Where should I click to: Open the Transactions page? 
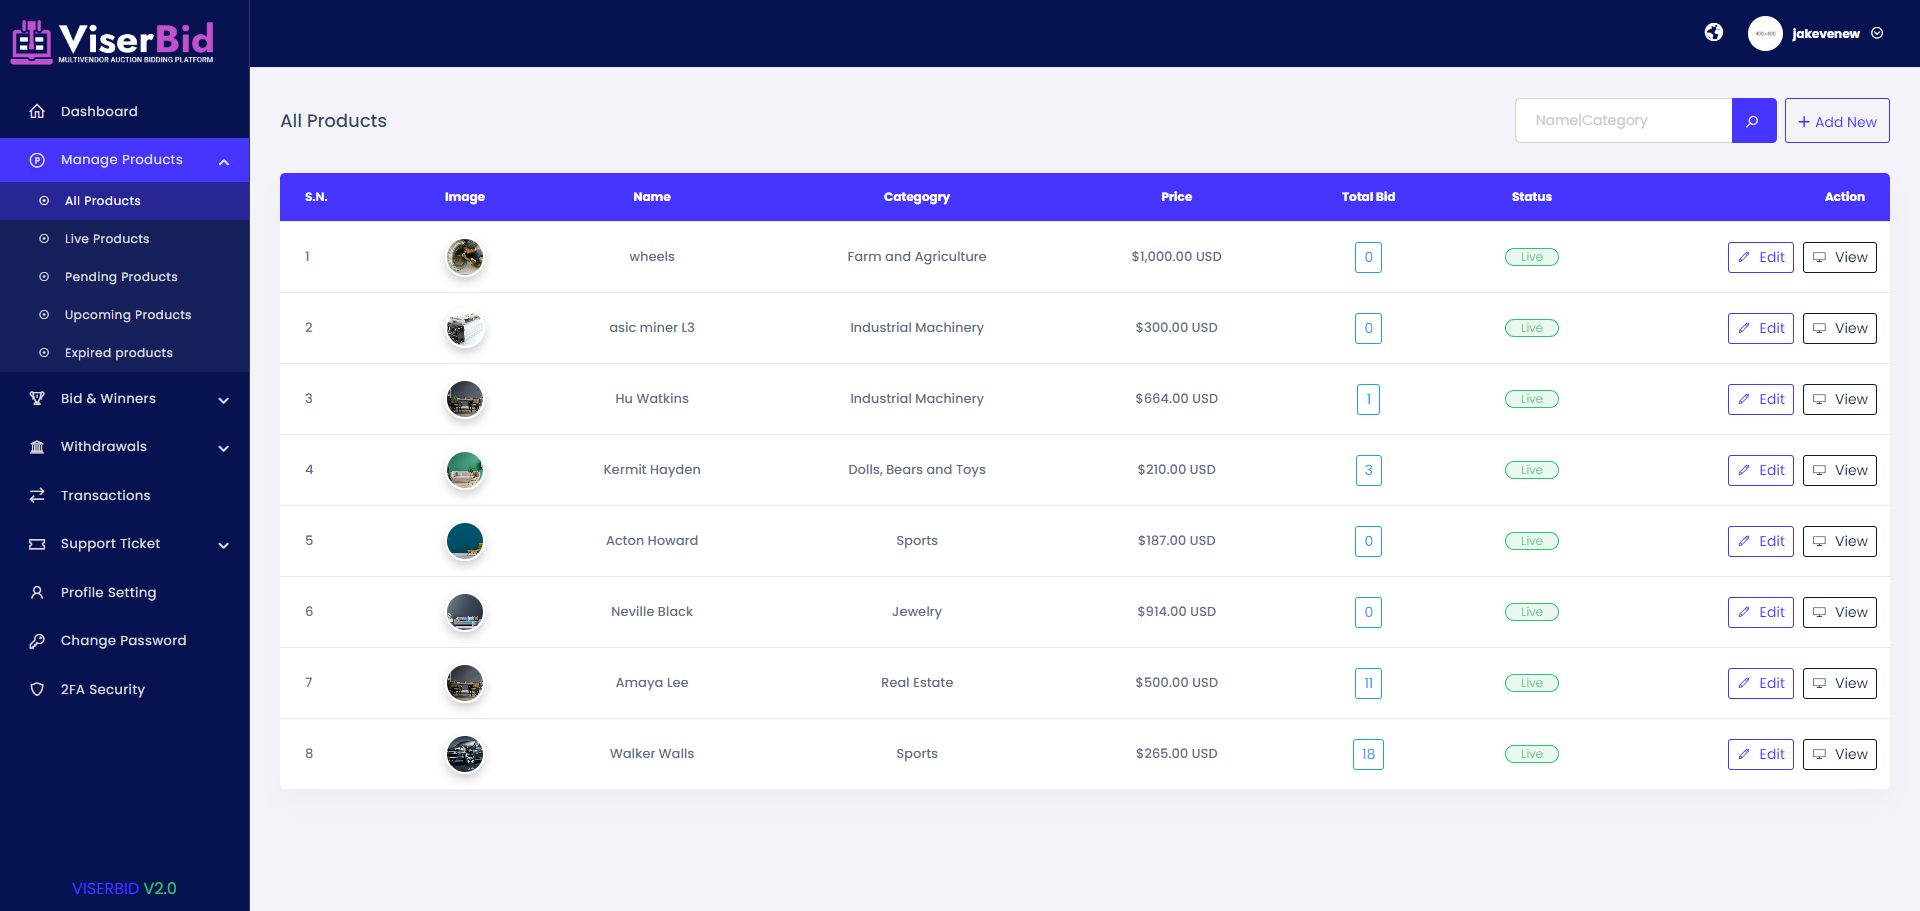coord(124,496)
